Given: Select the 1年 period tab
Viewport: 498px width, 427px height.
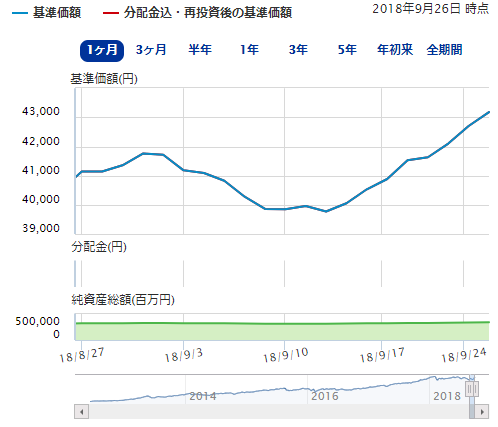Looking at the screenshot, I should pos(249,50).
